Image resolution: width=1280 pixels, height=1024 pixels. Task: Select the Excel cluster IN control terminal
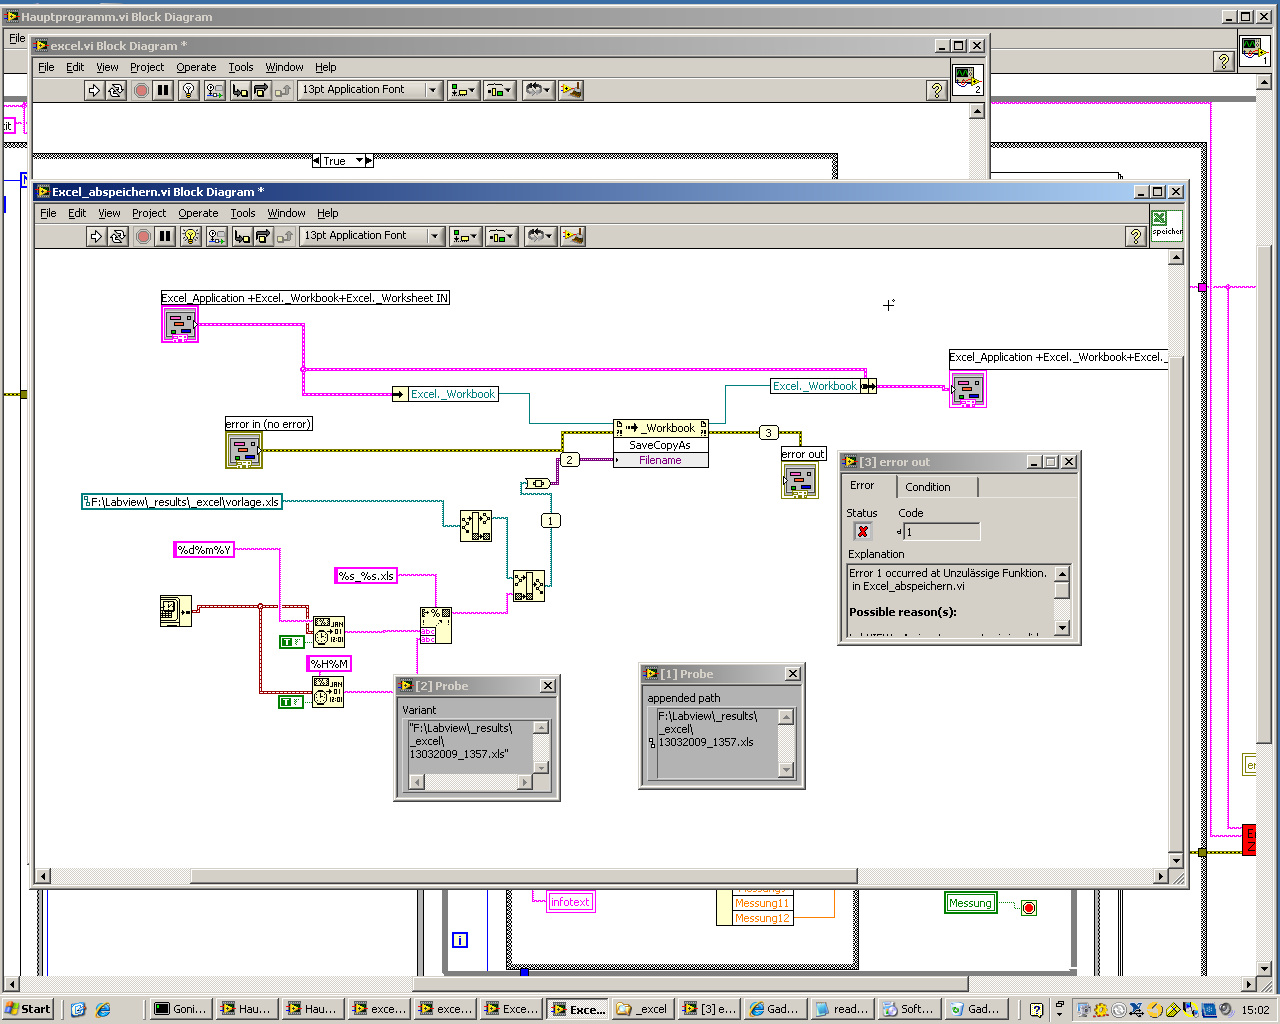pyautogui.click(x=180, y=324)
